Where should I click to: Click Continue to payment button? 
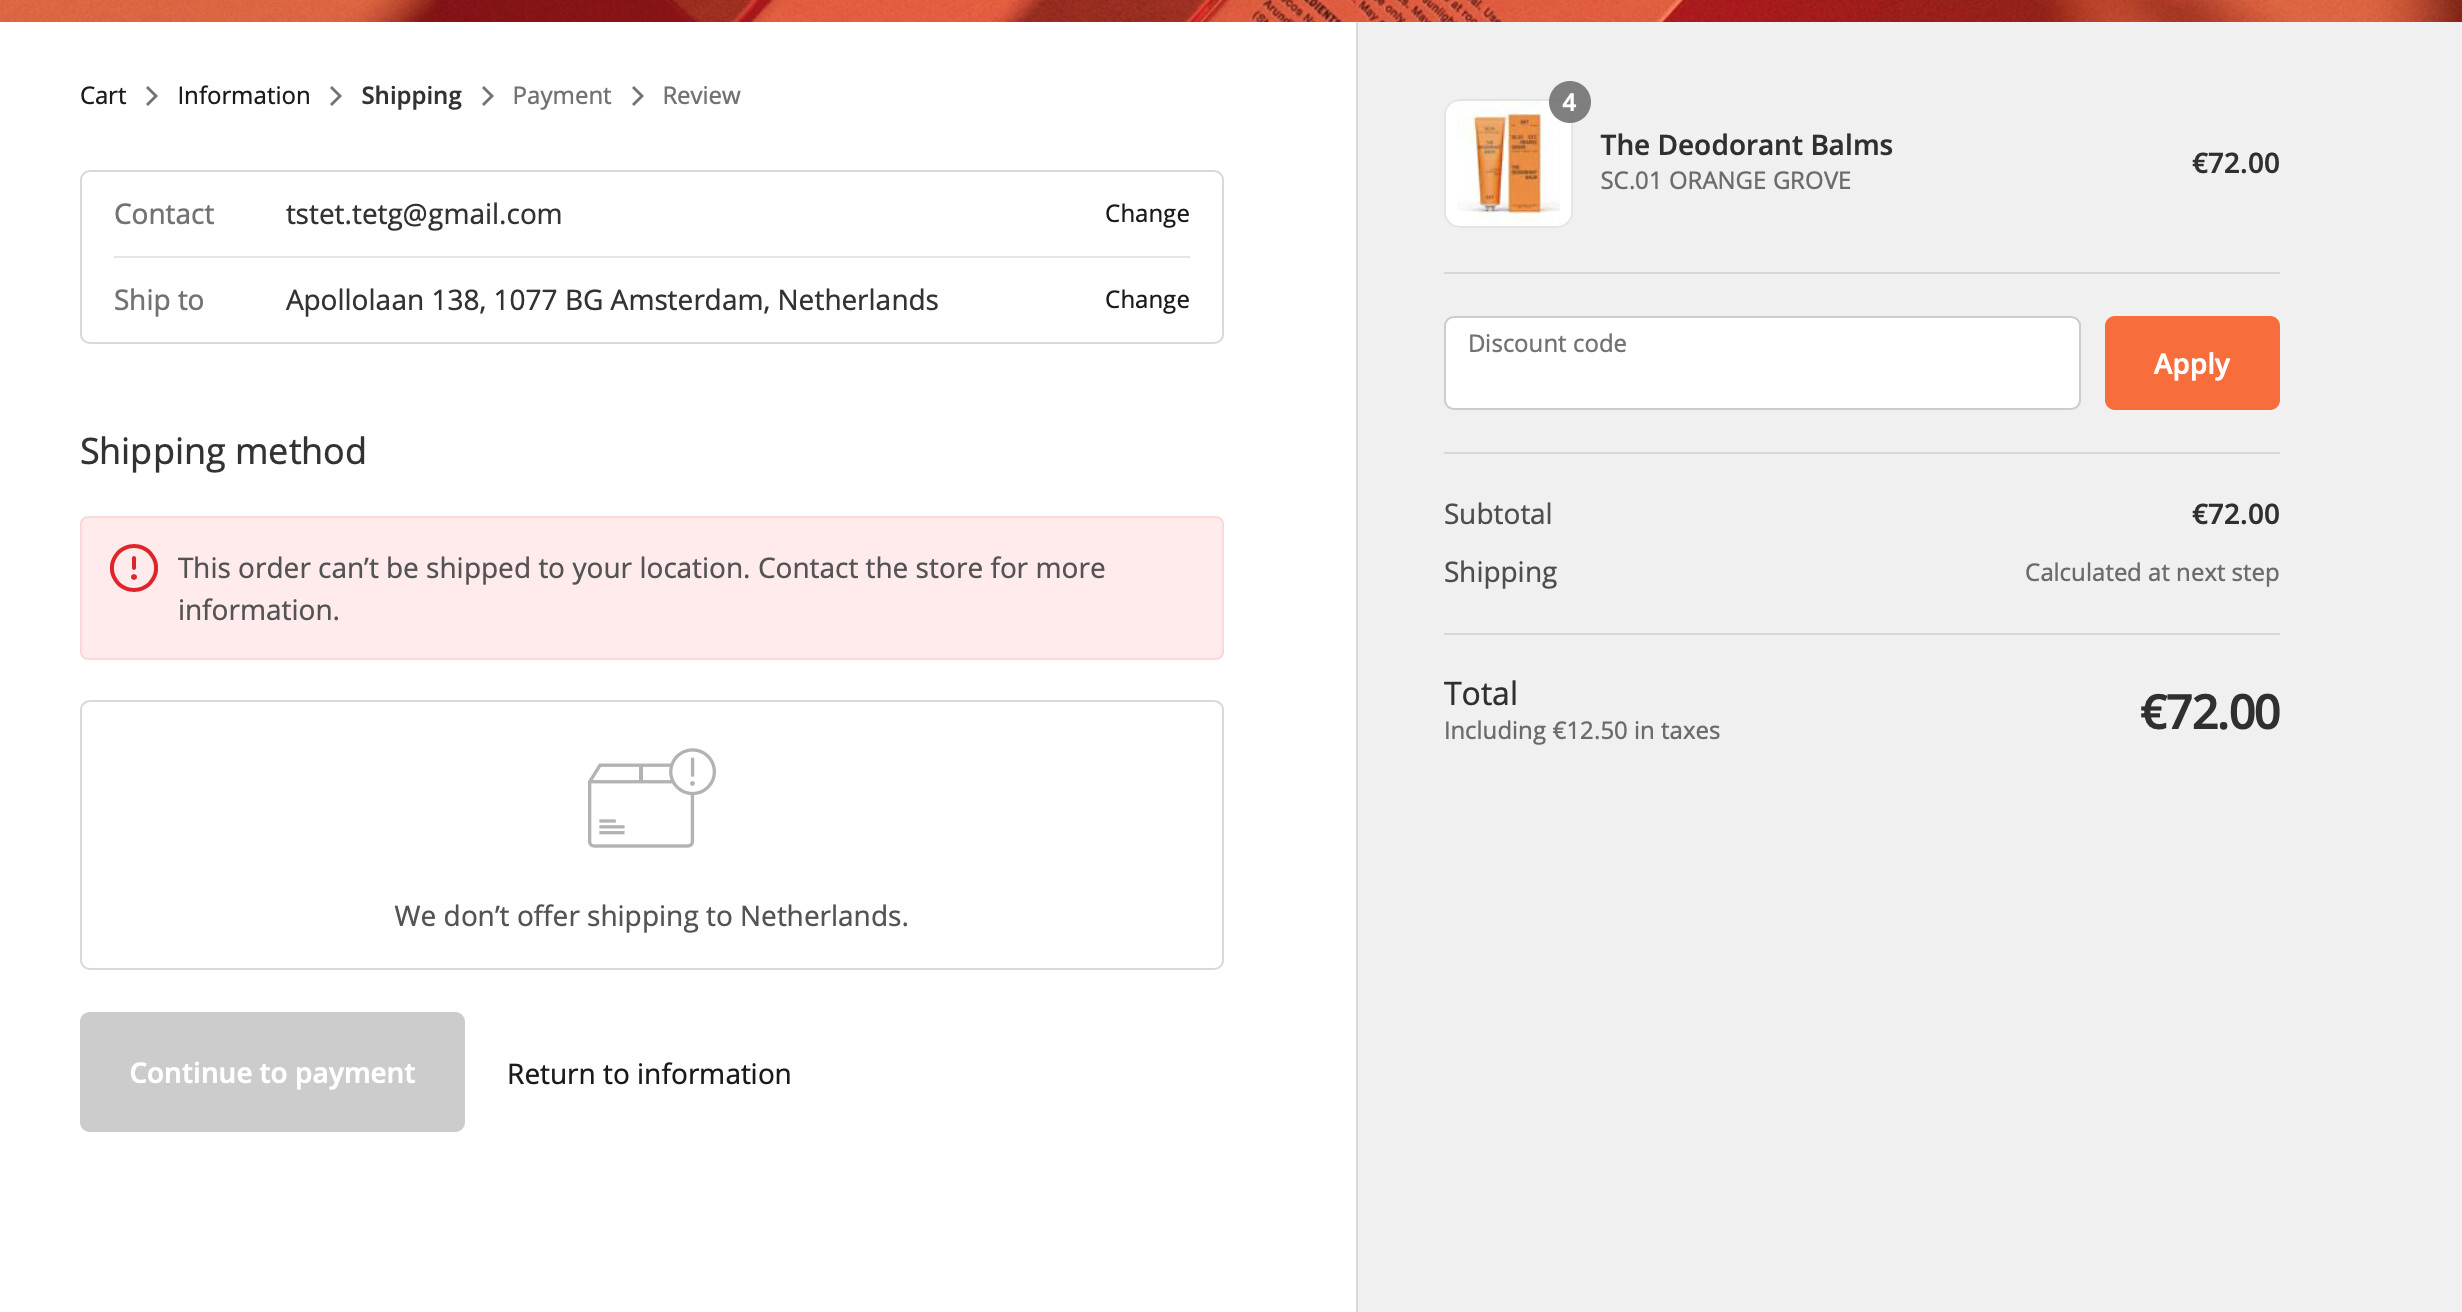click(272, 1072)
